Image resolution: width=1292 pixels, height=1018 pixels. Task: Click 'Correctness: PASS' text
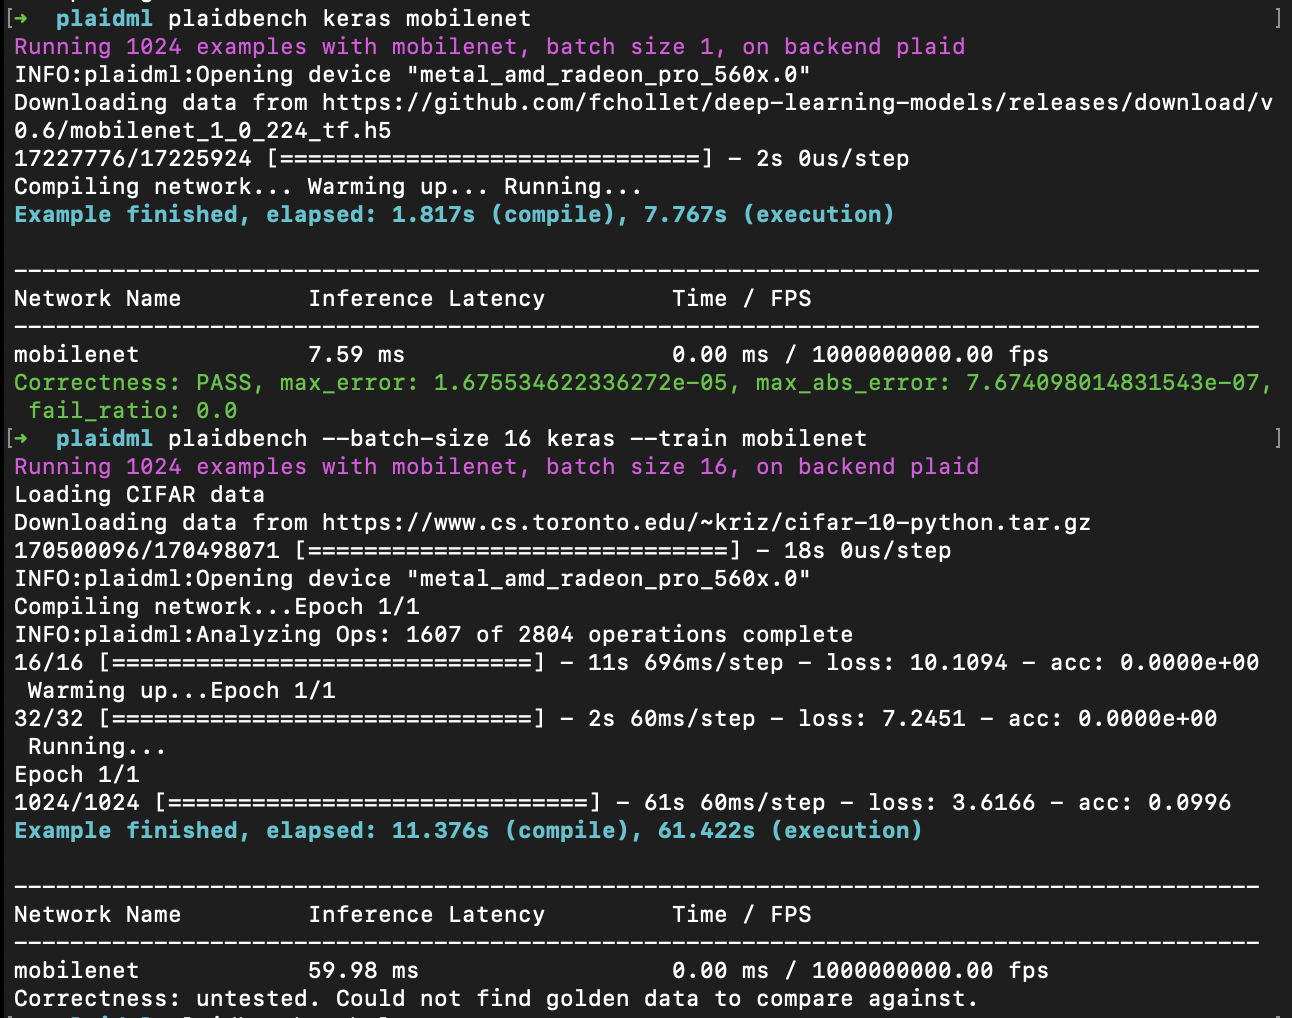(132, 382)
